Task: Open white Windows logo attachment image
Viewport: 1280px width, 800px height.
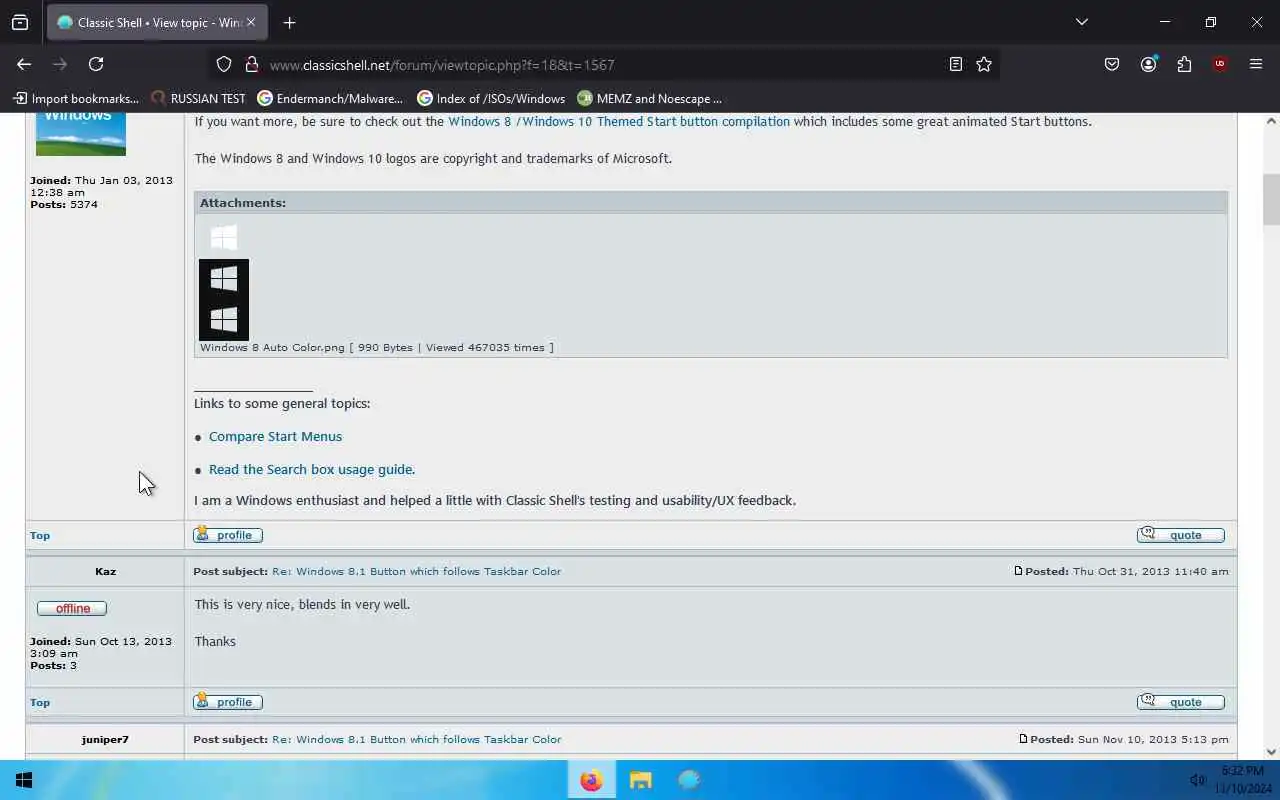Action: (x=224, y=237)
